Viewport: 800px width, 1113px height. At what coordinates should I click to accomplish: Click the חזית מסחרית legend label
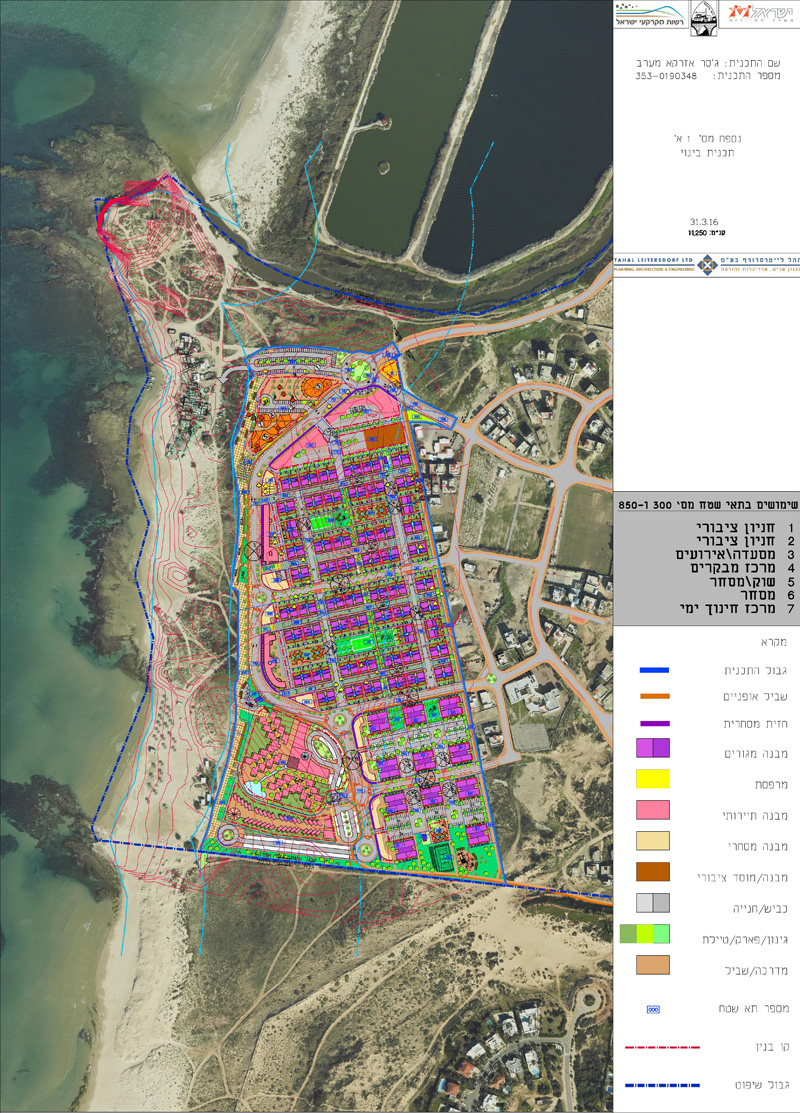click(x=755, y=724)
